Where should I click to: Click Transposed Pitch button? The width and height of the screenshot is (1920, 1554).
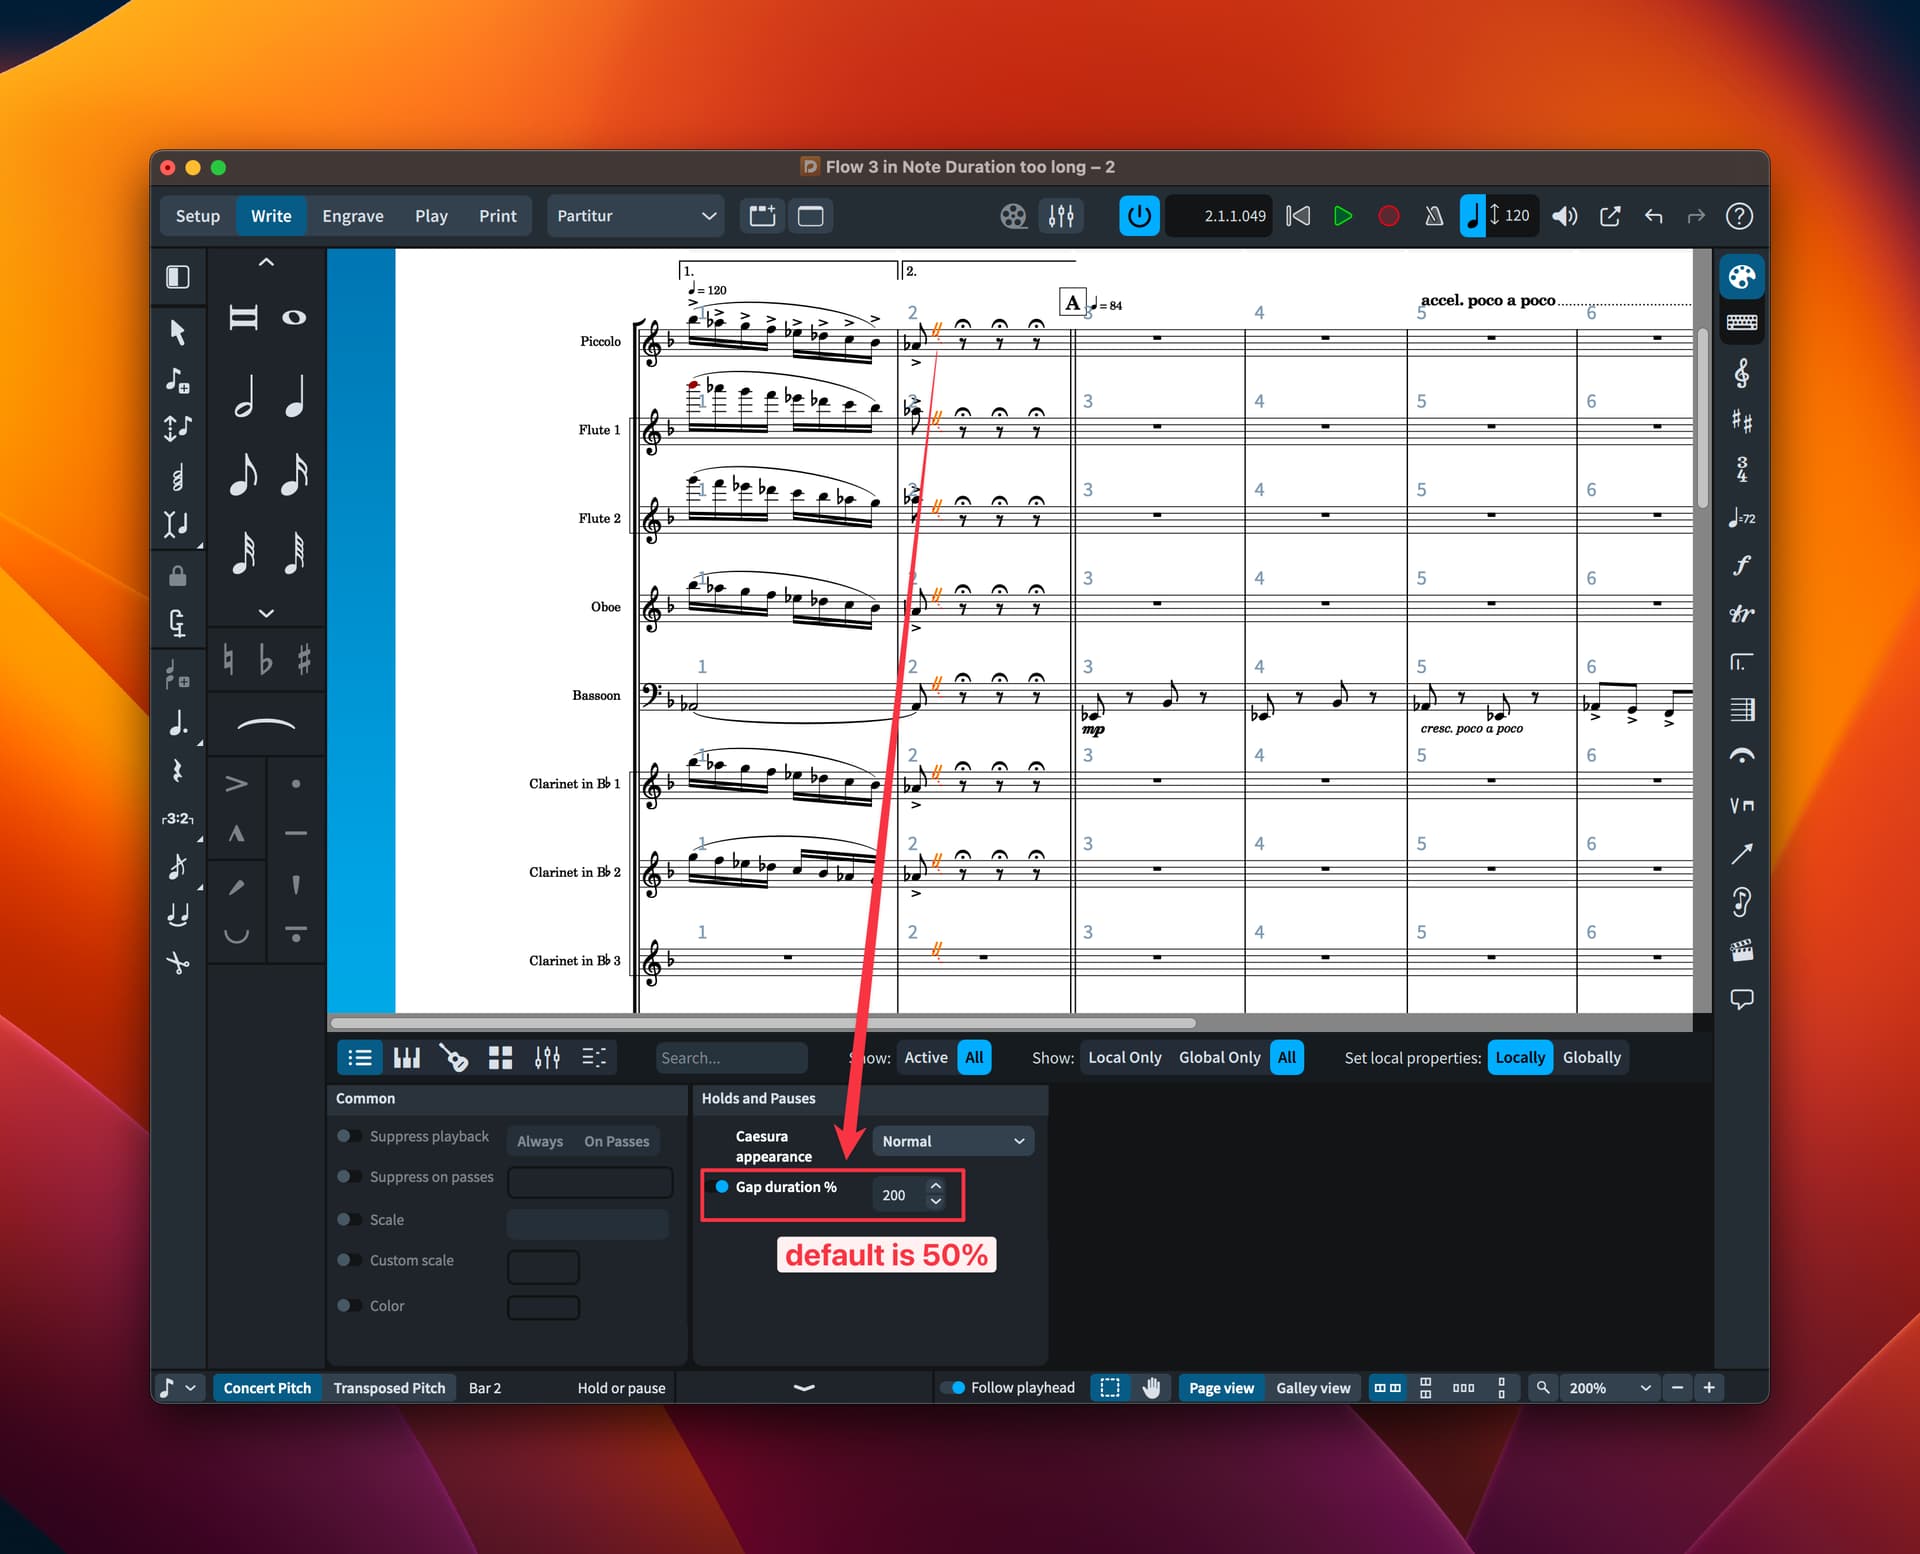[389, 1388]
